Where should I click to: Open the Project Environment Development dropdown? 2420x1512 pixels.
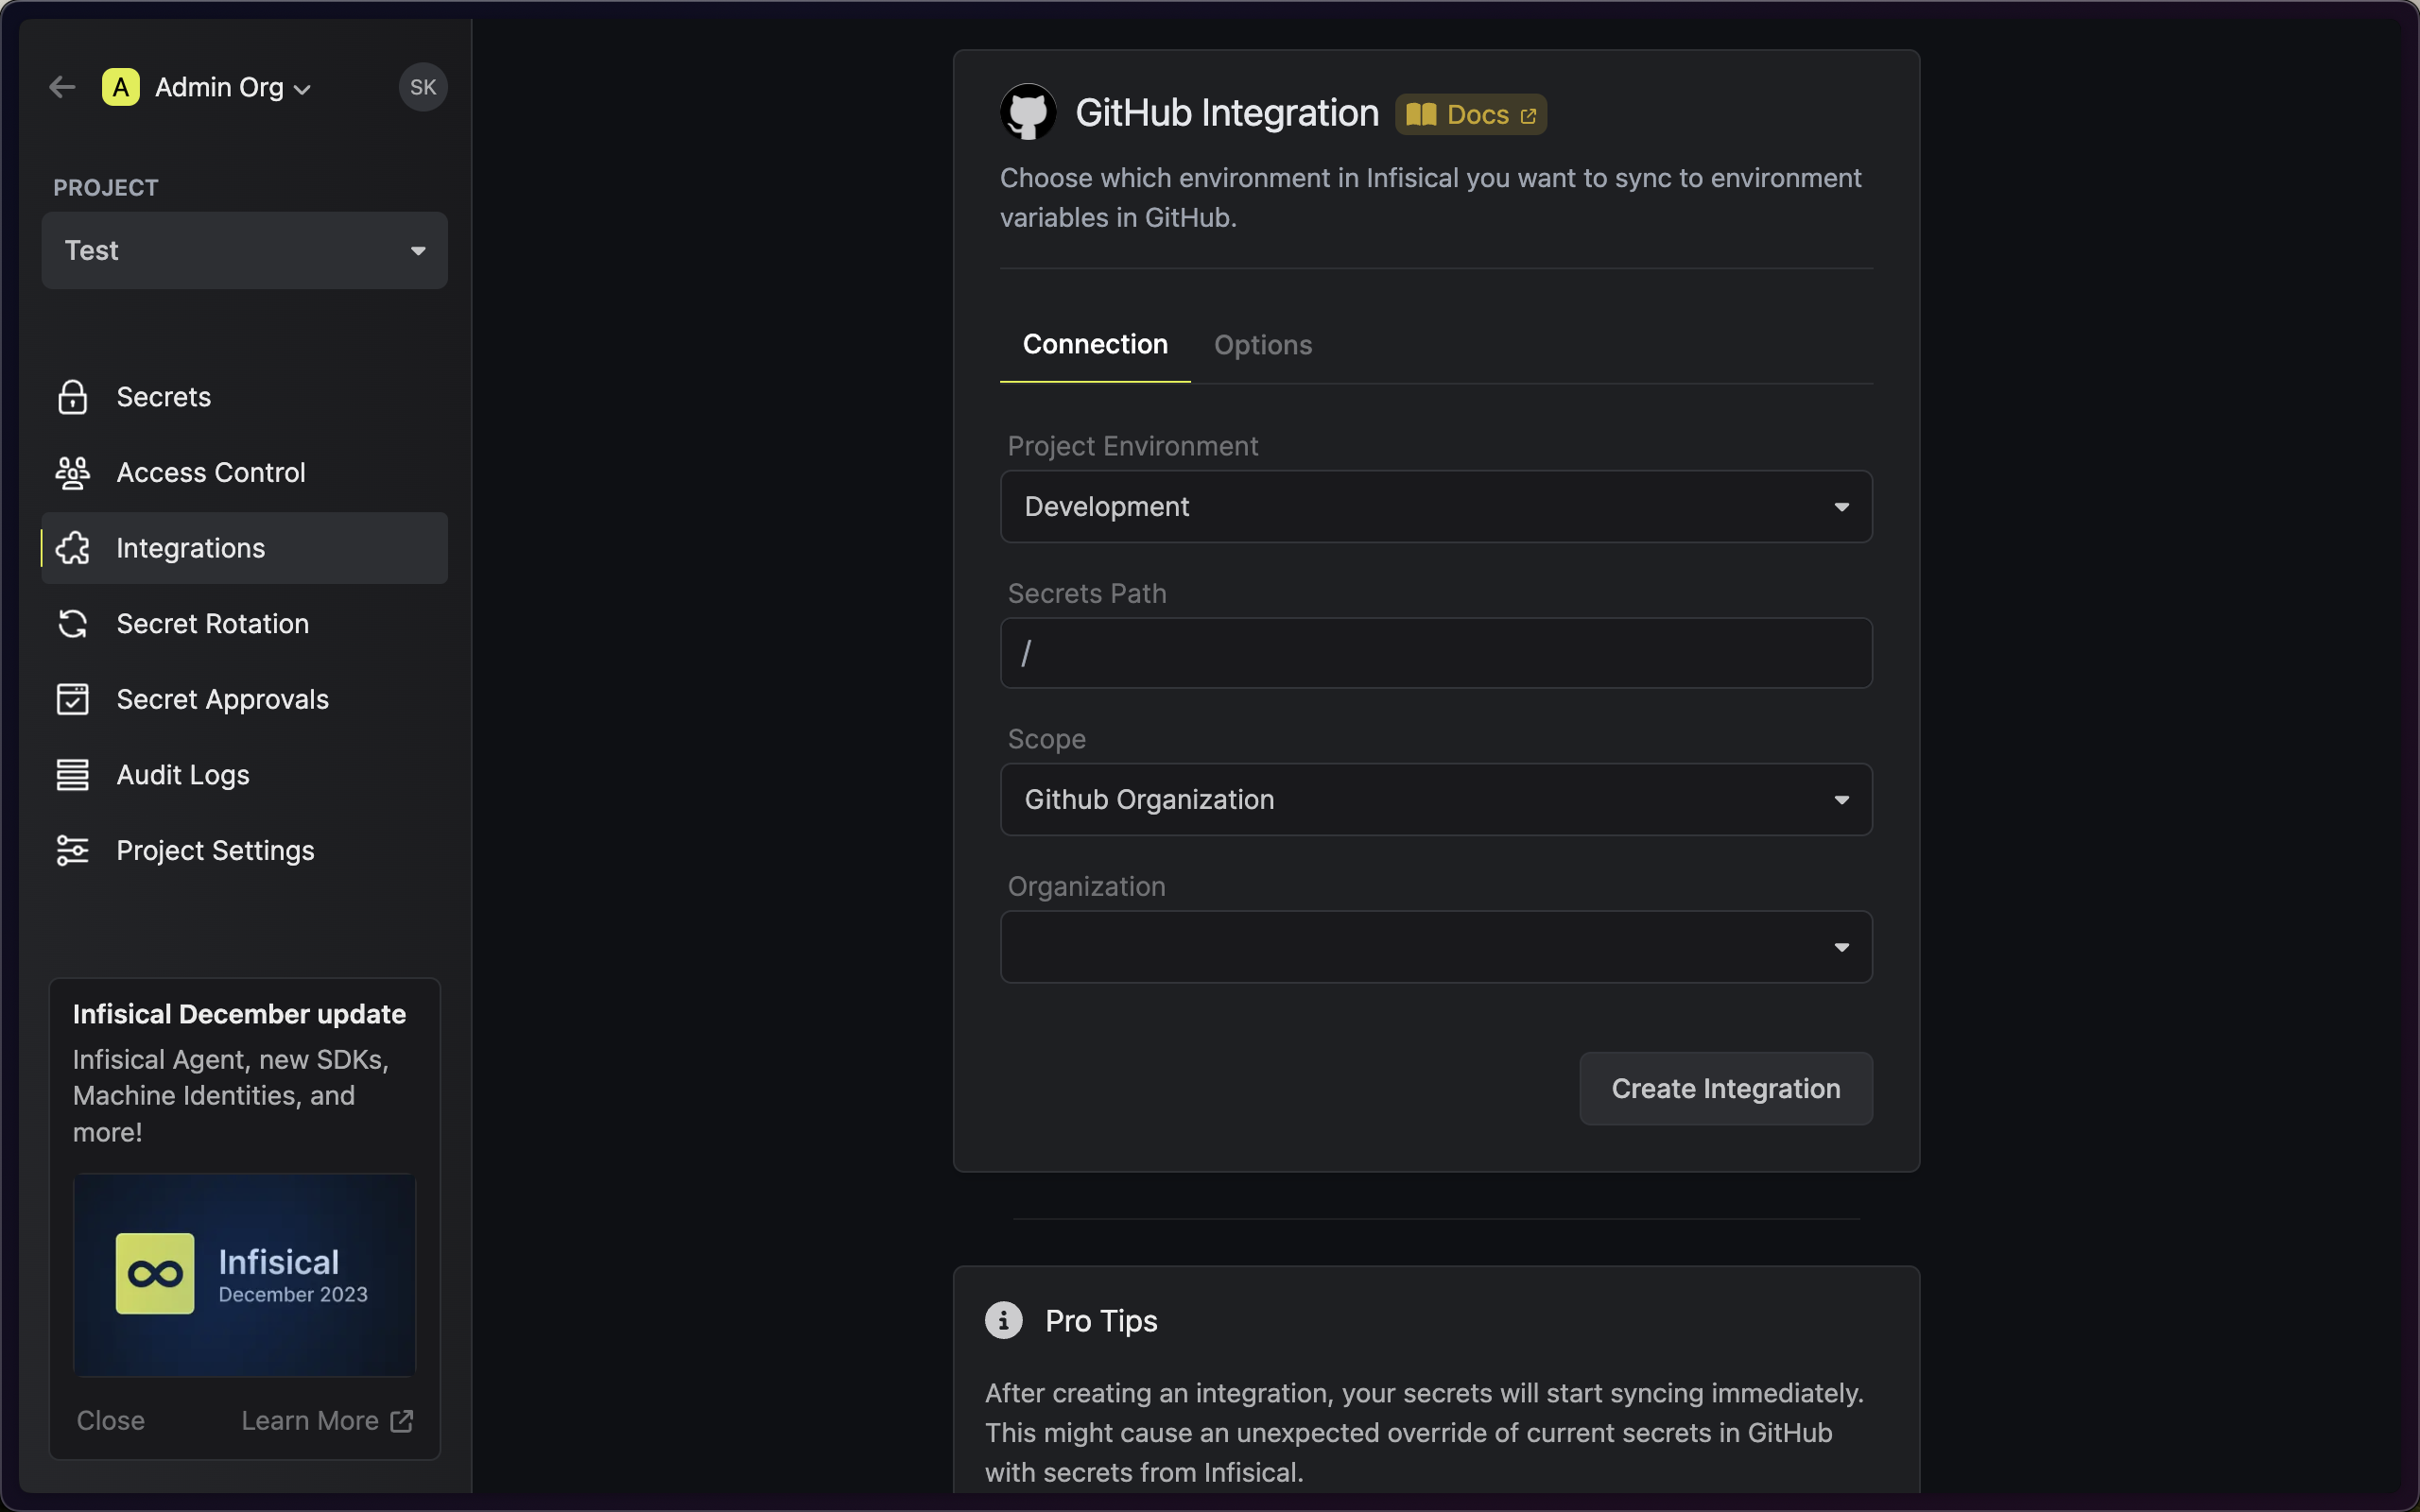click(1436, 507)
